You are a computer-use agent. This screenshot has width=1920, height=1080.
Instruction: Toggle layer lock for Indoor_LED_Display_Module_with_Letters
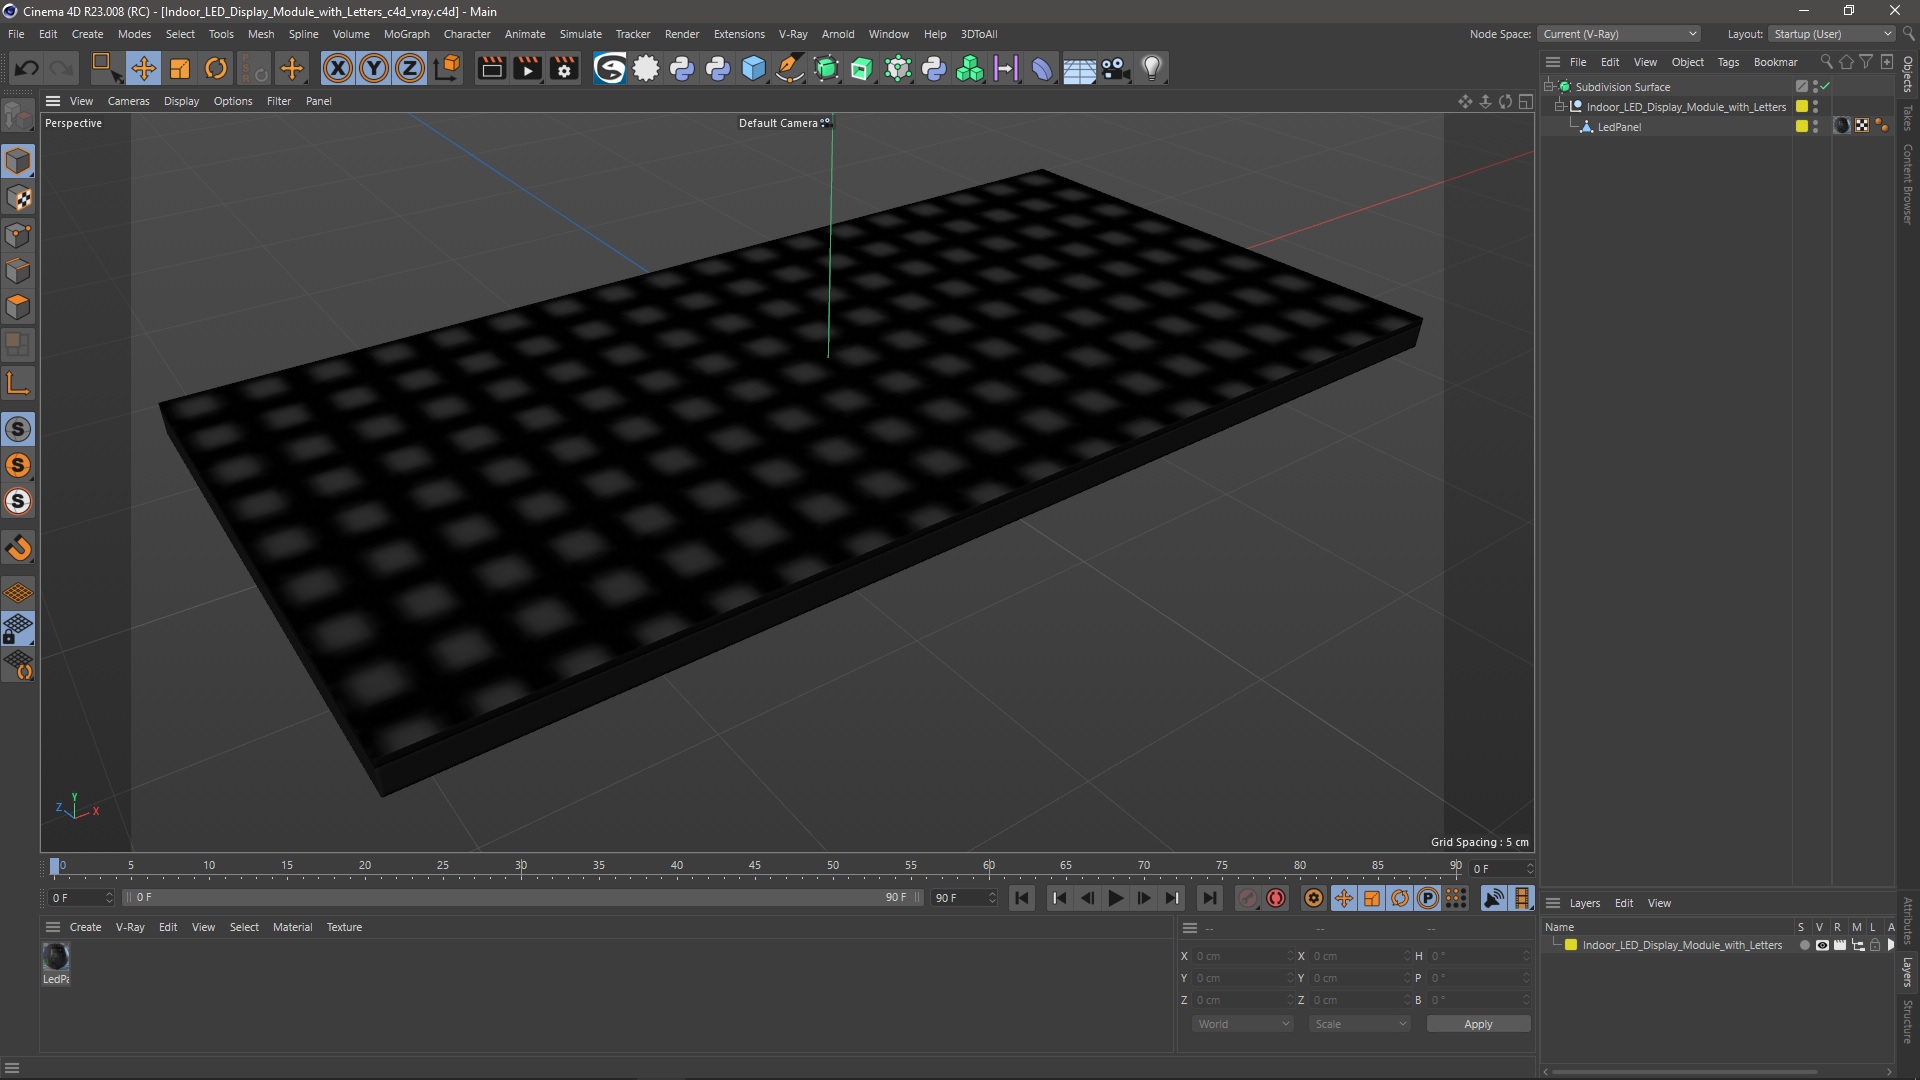pyautogui.click(x=1875, y=945)
